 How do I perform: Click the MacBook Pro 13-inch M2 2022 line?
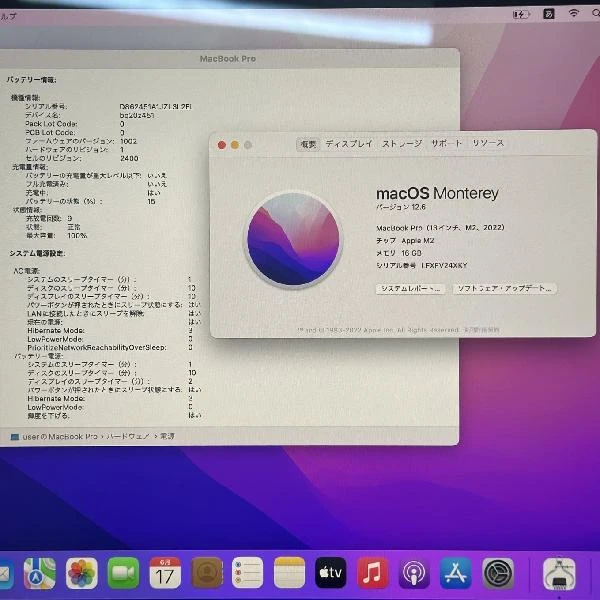pos(440,228)
